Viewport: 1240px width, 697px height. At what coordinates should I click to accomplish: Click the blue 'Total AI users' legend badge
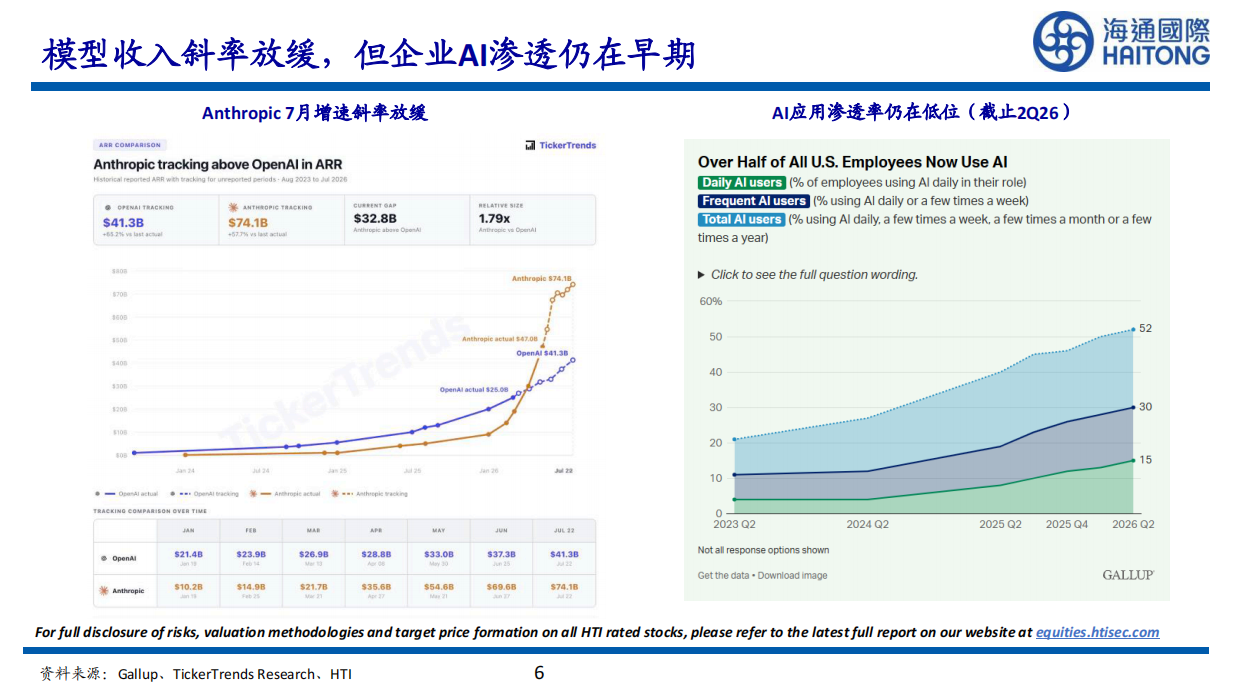(x=742, y=219)
